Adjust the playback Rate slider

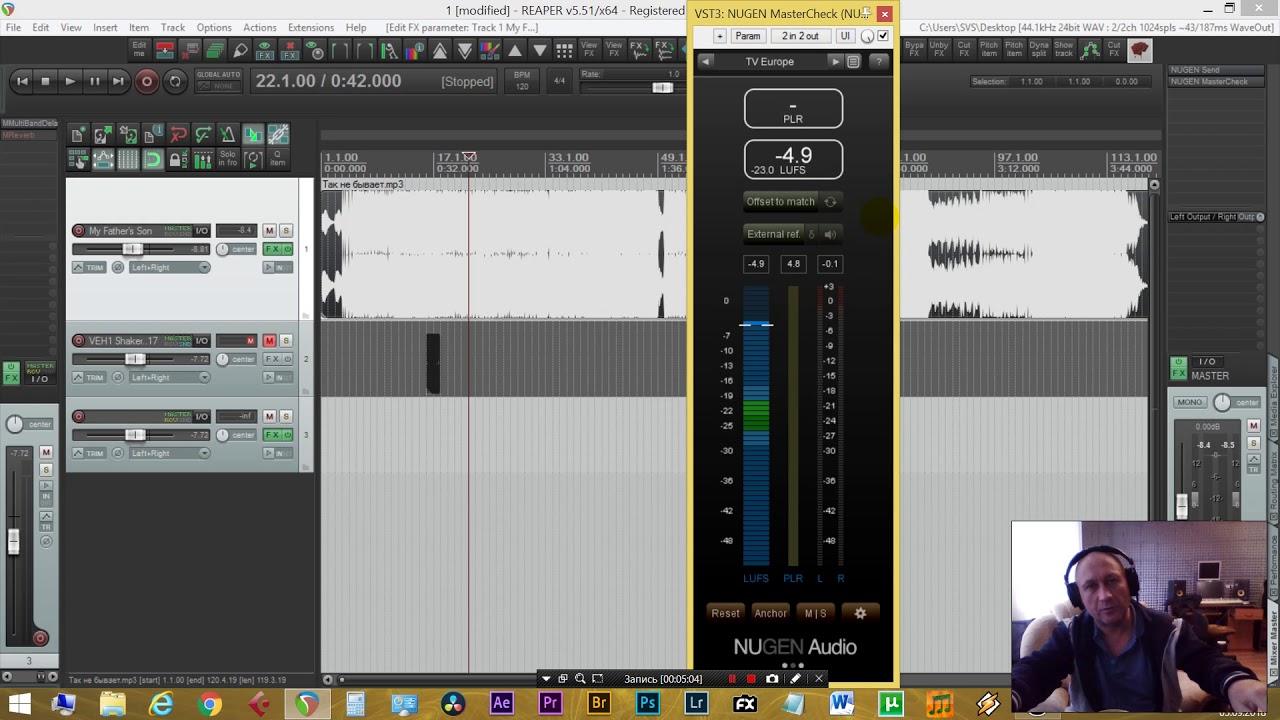[x=662, y=88]
